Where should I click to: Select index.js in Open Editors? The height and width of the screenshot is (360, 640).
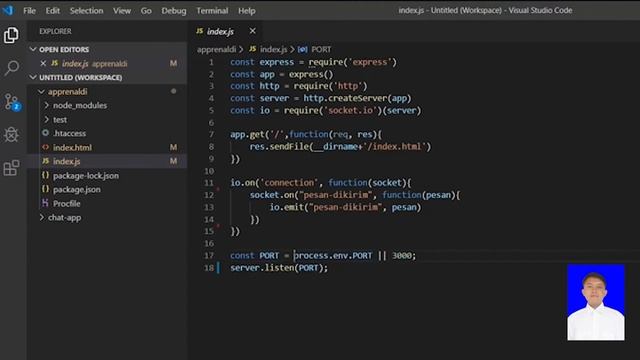107,63
